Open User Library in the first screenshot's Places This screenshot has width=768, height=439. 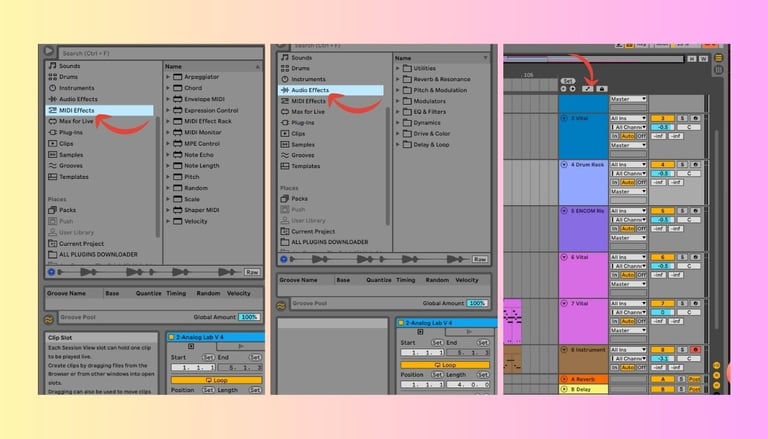coord(71,232)
